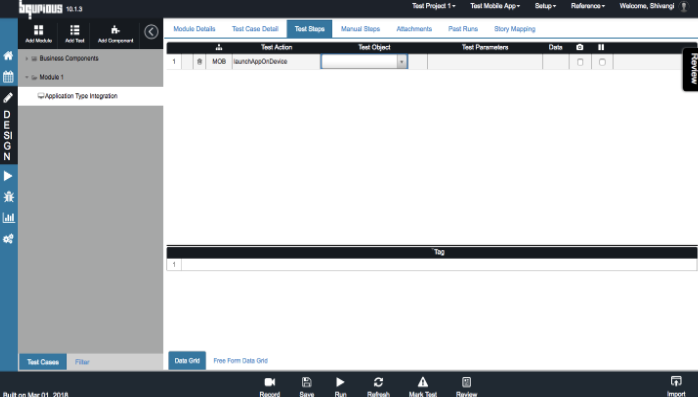Click the Add Module icon
This screenshot has width=698, height=397.
coord(39,30)
